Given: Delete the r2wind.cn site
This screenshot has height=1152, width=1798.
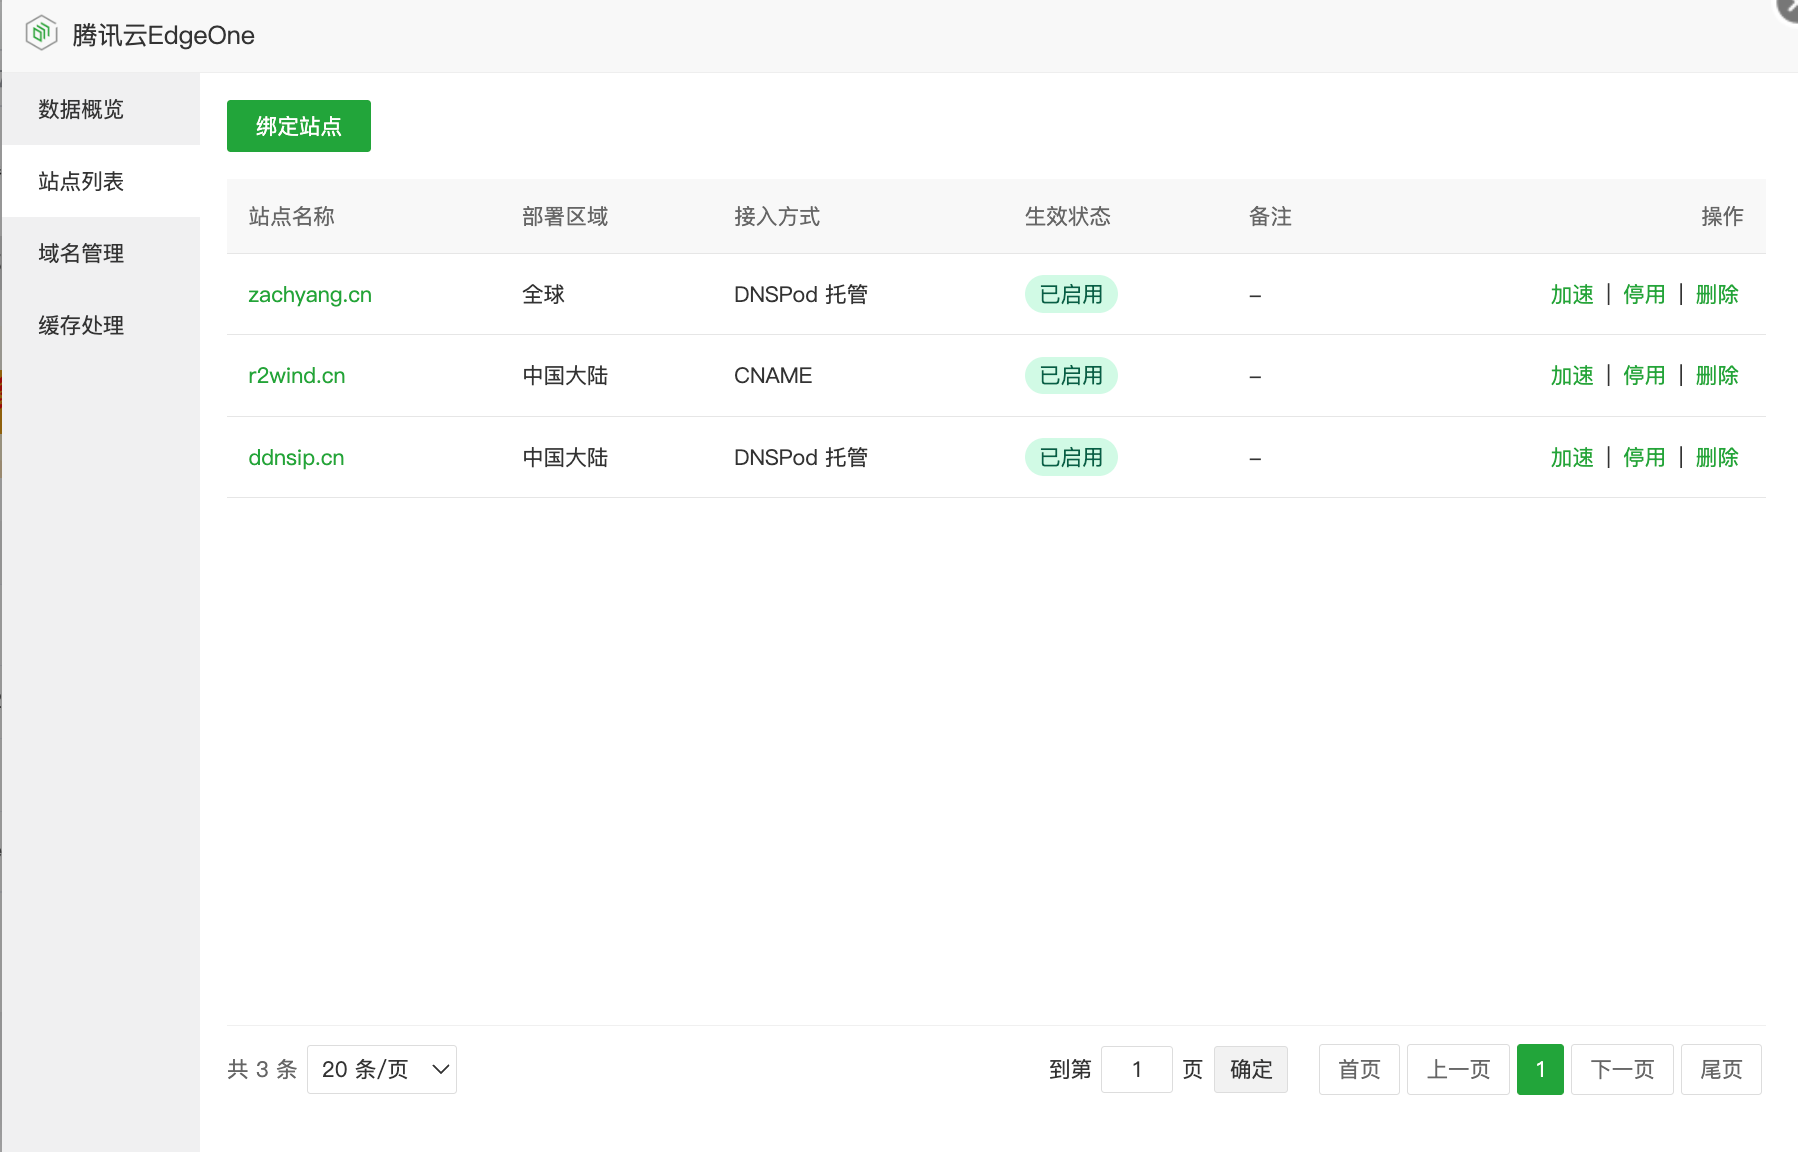Looking at the screenshot, I should click(x=1717, y=375).
